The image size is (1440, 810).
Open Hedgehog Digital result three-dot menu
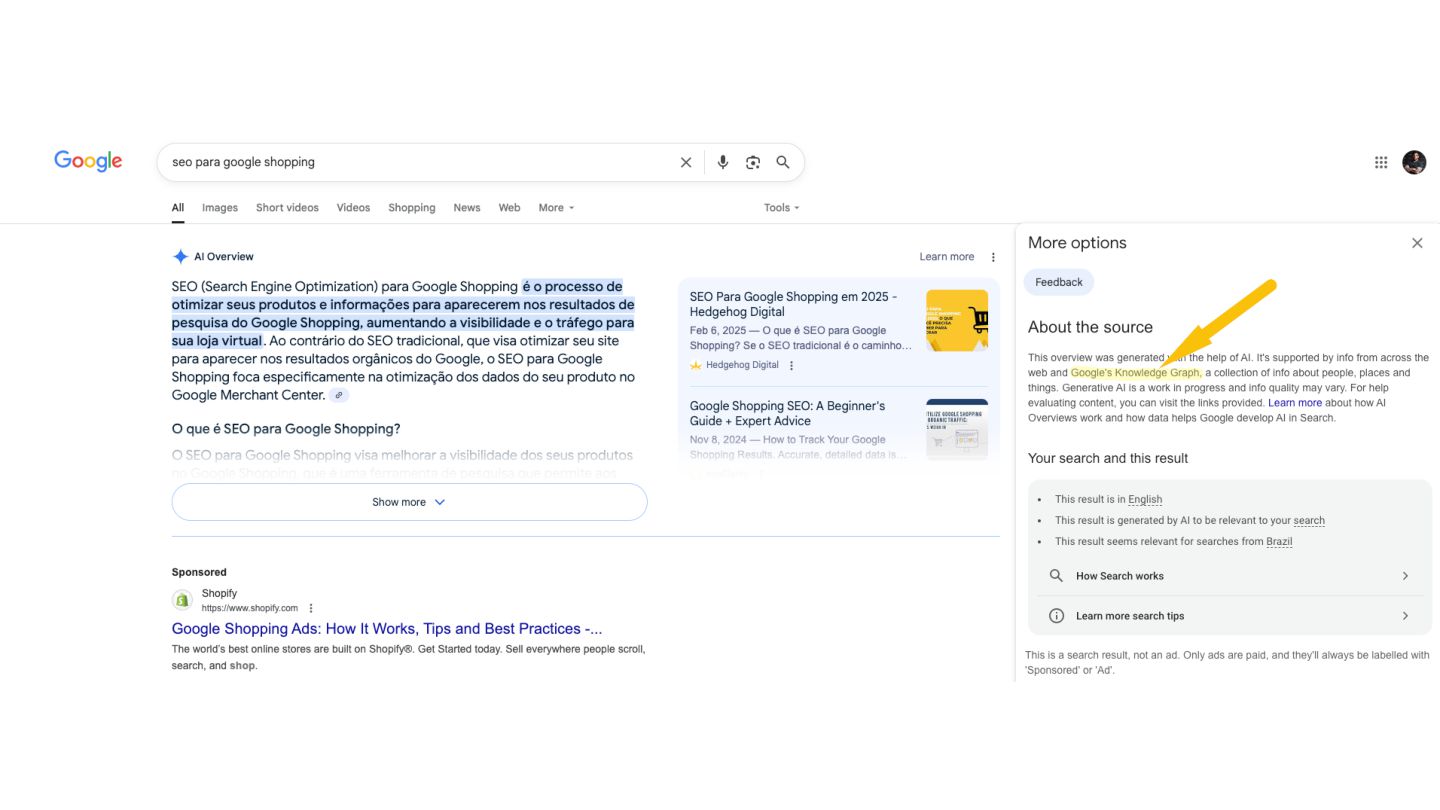pyautogui.click(x=791, y=366)
